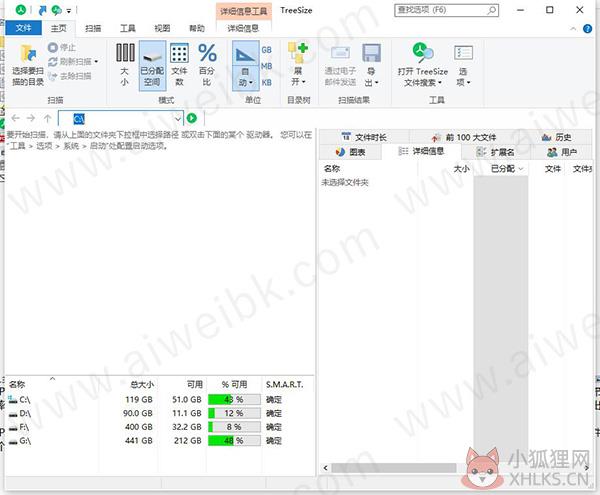The image size is (600, 495).
Task: Sort drive list by 总大小 header
Action: [142, 384]
